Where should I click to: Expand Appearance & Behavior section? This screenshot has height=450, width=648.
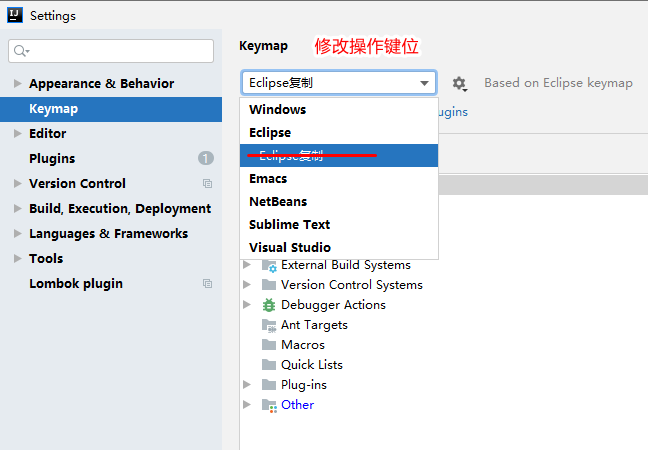pyautogui.click(x=17, y=83)
